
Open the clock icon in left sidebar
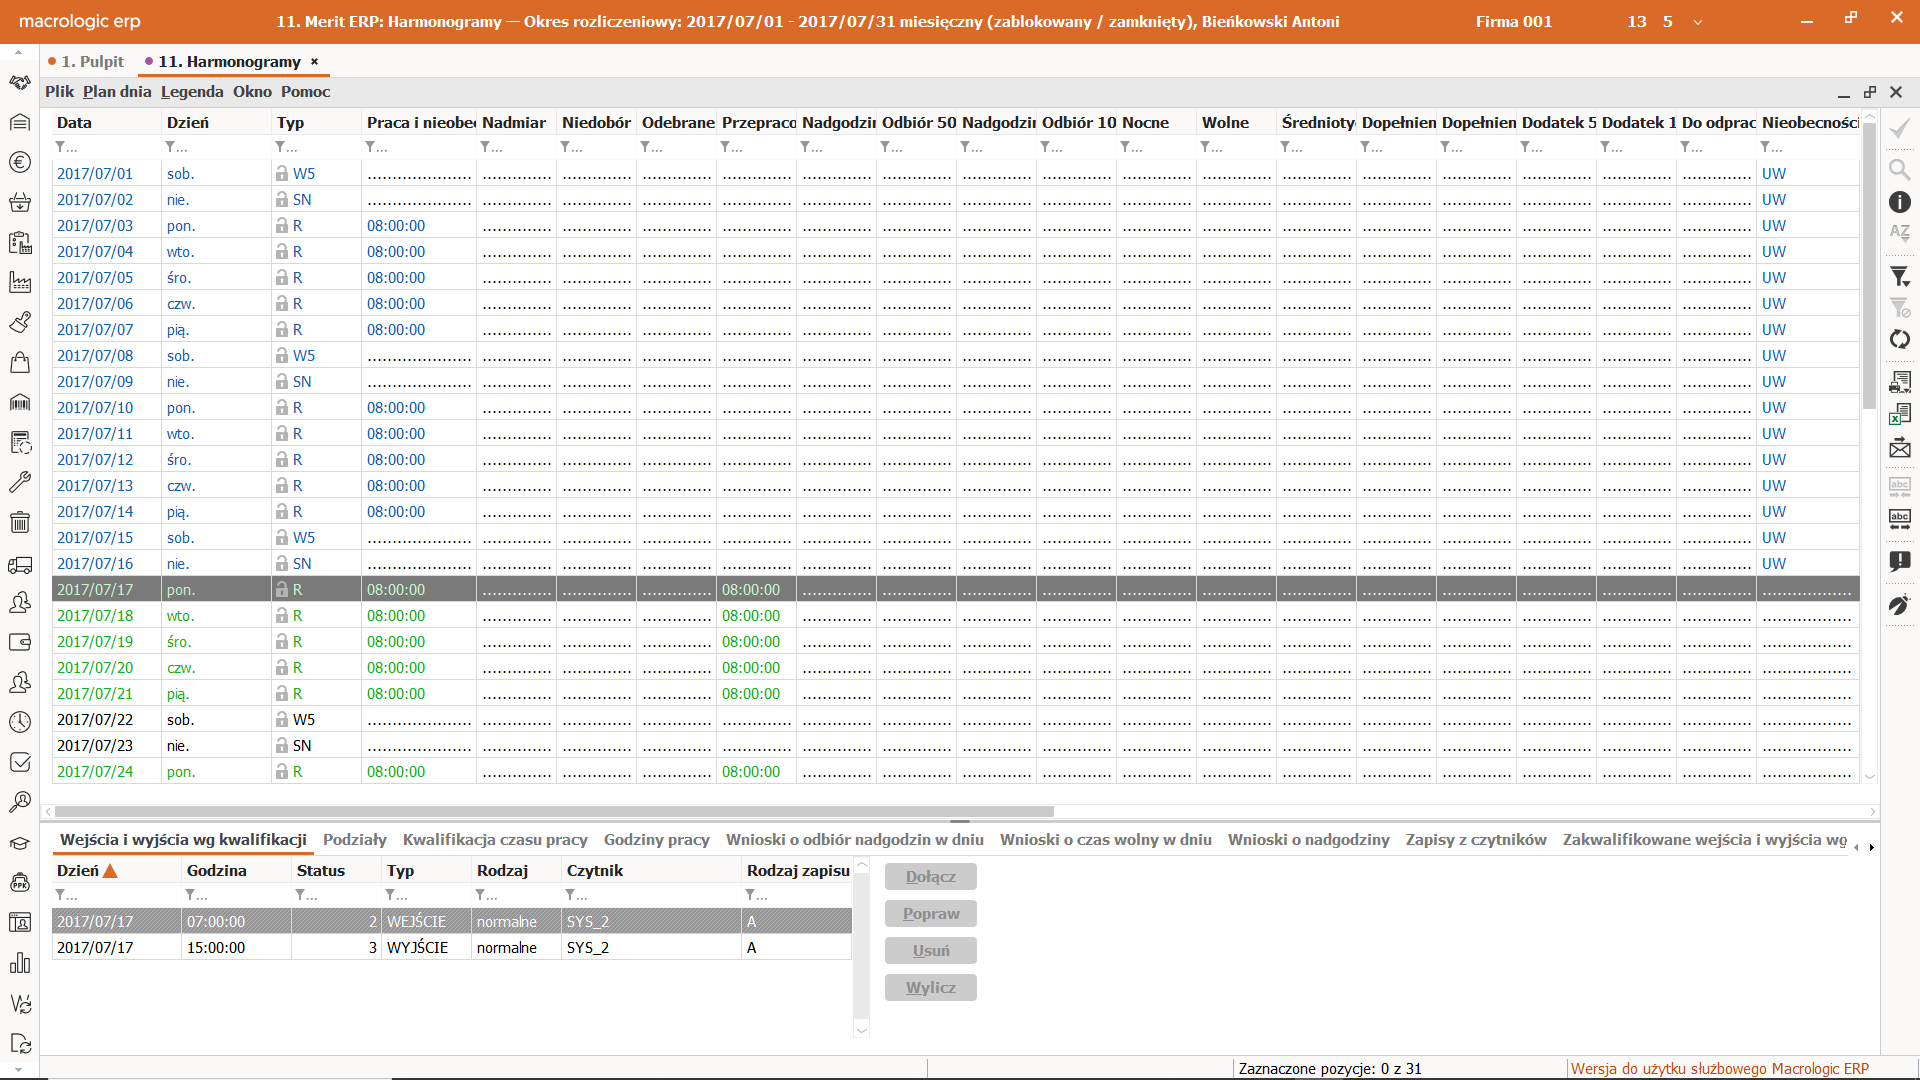tap(19, 722)
